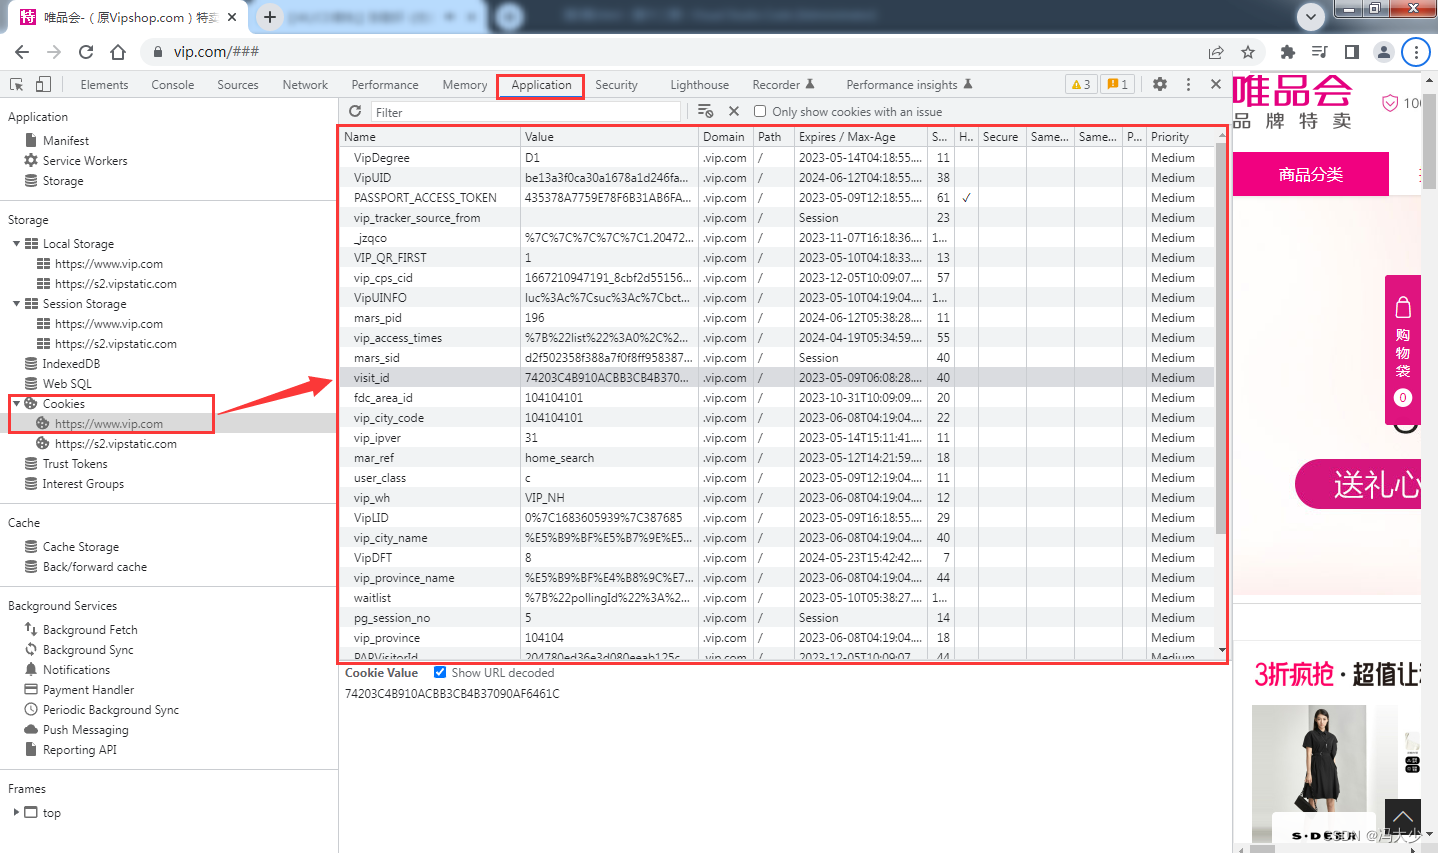
Task: Click the shopping bag icon on webpage
Action: click(x=1403, y=307)
